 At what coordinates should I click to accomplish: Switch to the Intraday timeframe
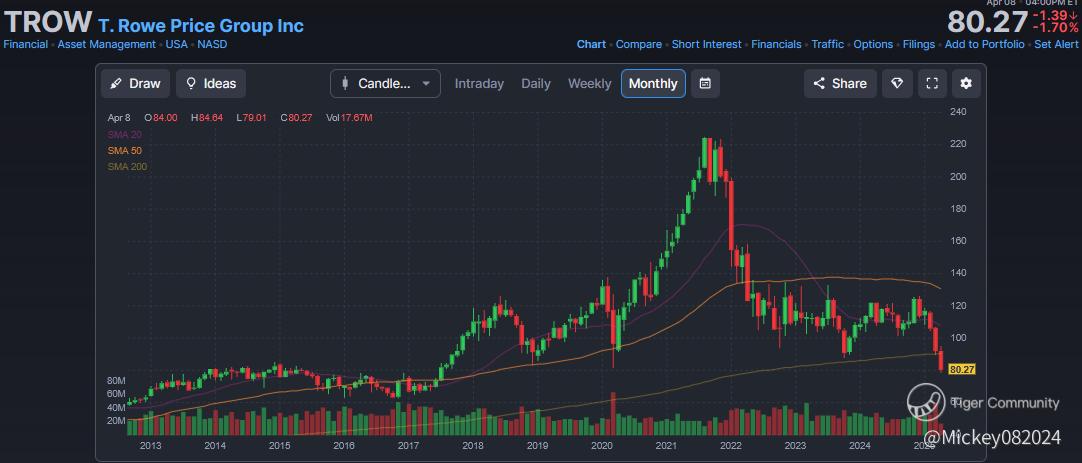pyautogui.click(x=479, y=84)
